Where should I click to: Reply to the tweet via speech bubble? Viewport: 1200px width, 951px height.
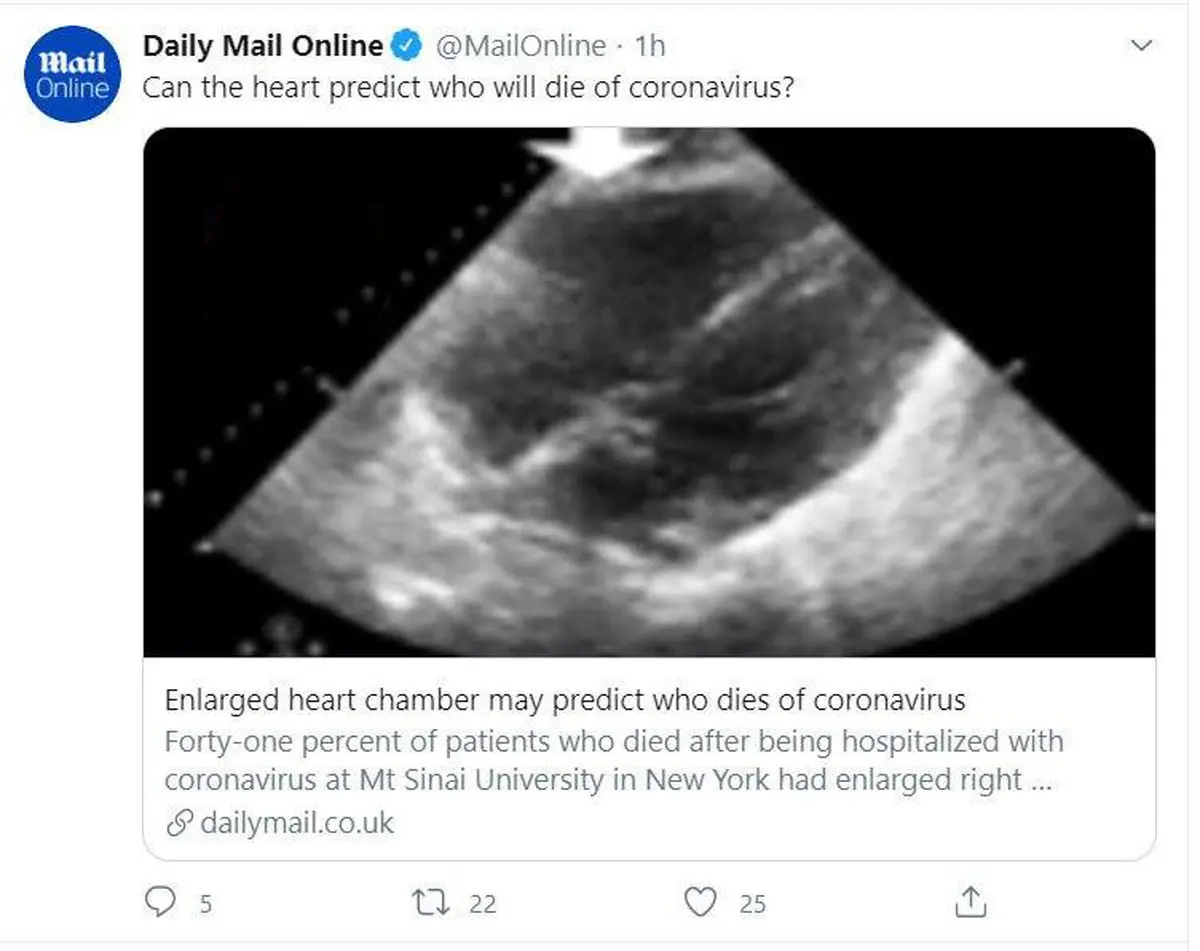pos(160,903)
